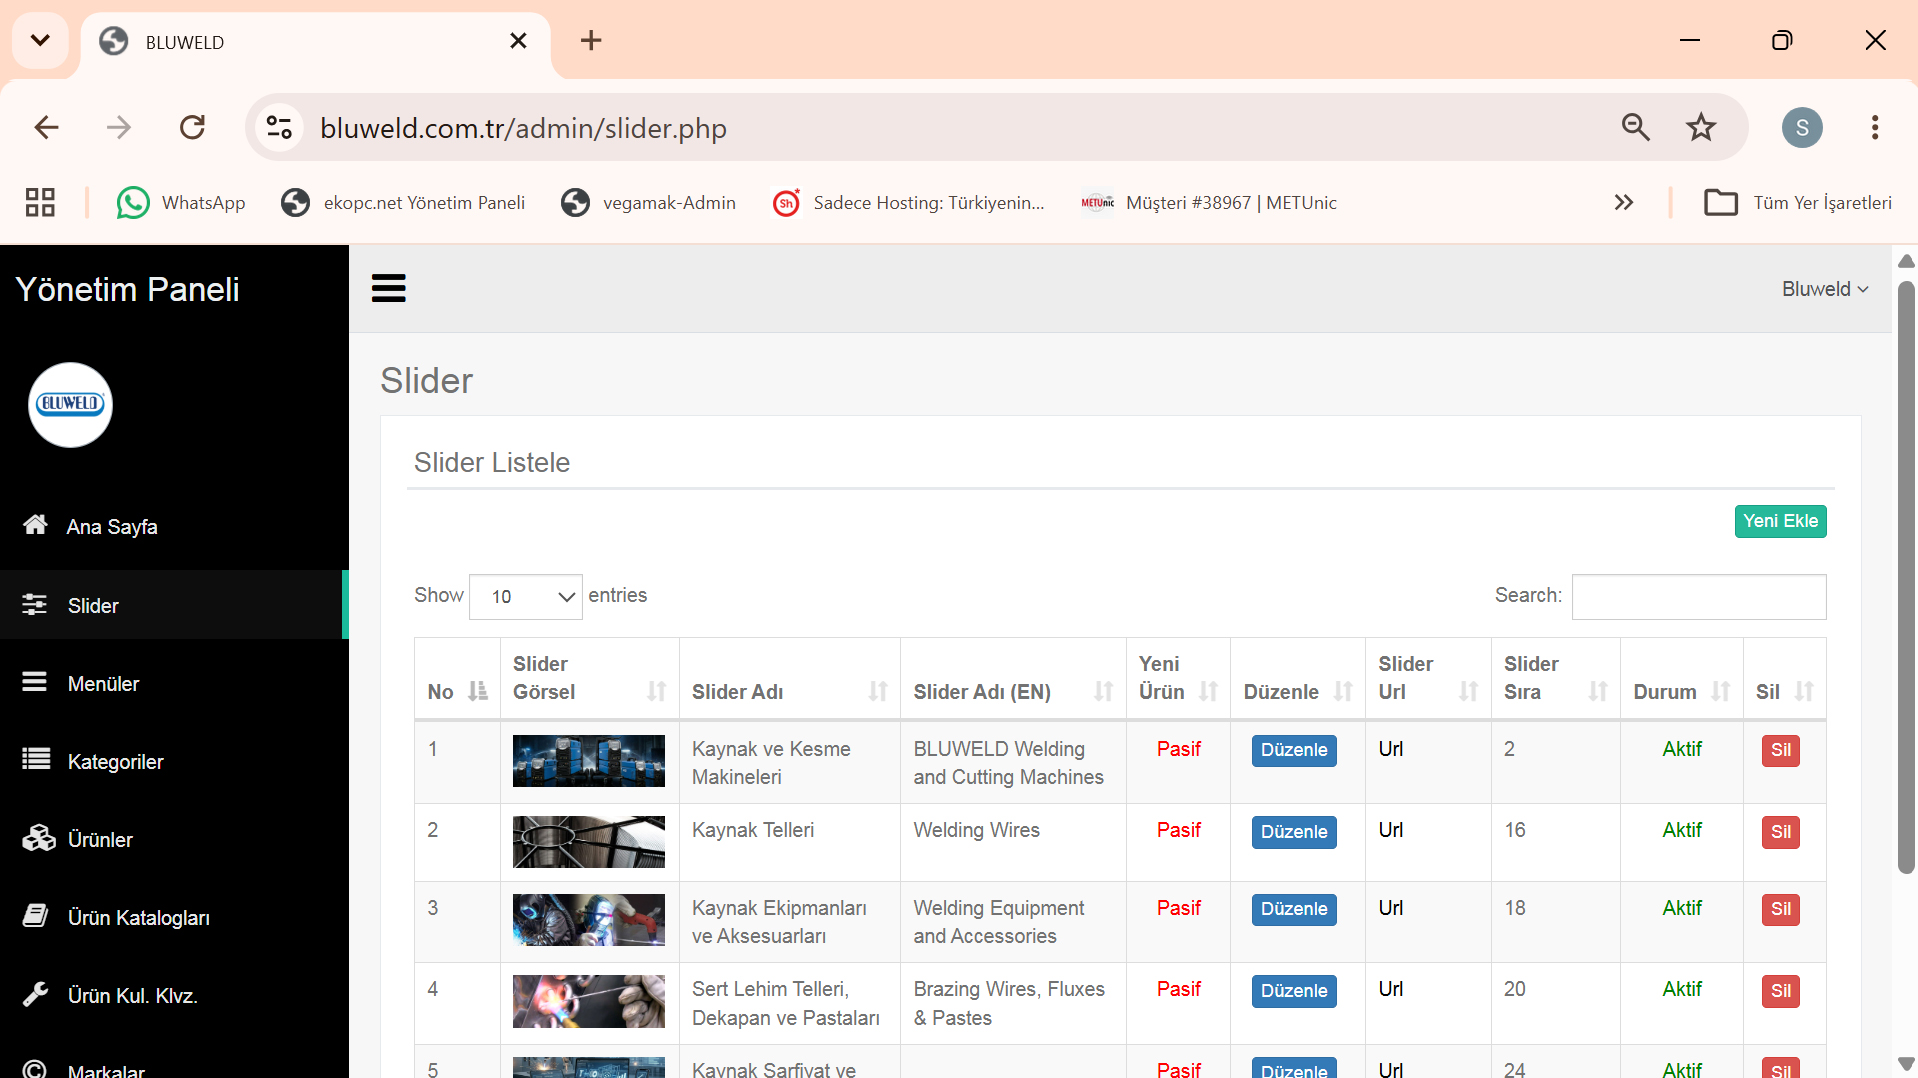Image resolution: width=1918 pixels, height=1078 pixels.
Task: Click the green Yeni Ekle button
Action: (x=1780, y=521)
